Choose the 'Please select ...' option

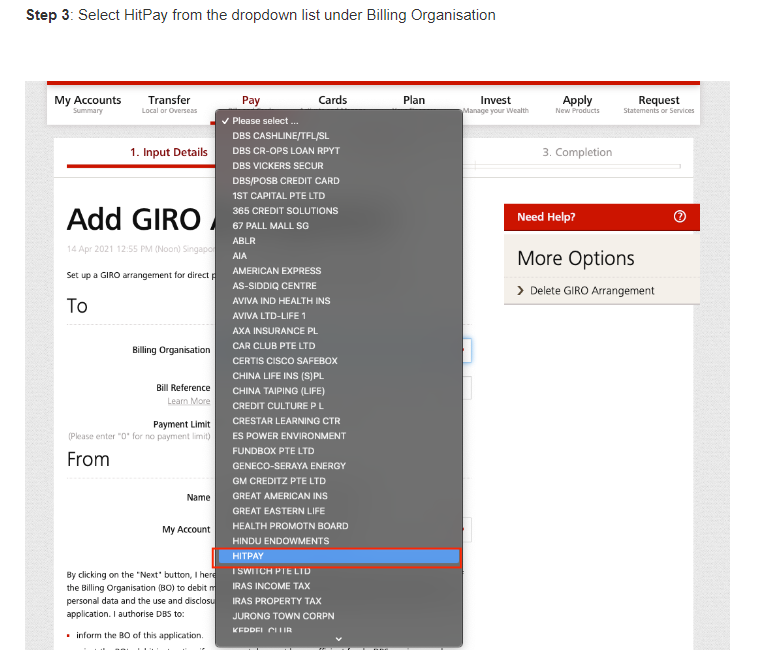pyautogui.click(x=339, y=121)
